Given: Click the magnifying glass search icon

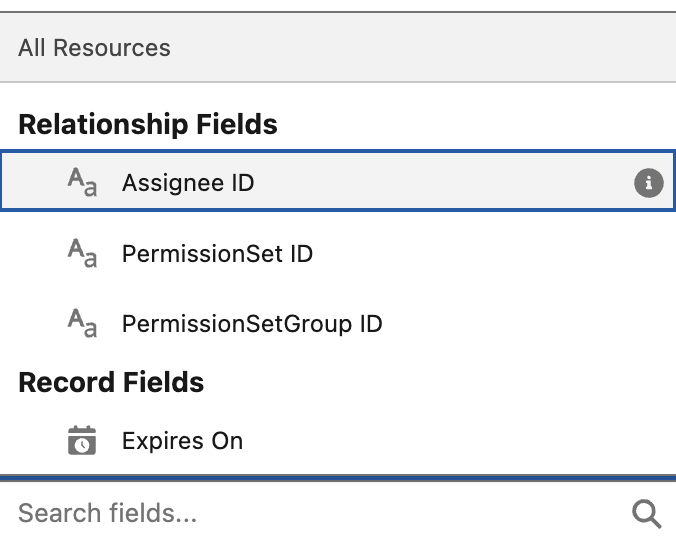Looking at the screenshot, I should click(x=647, y=514).
